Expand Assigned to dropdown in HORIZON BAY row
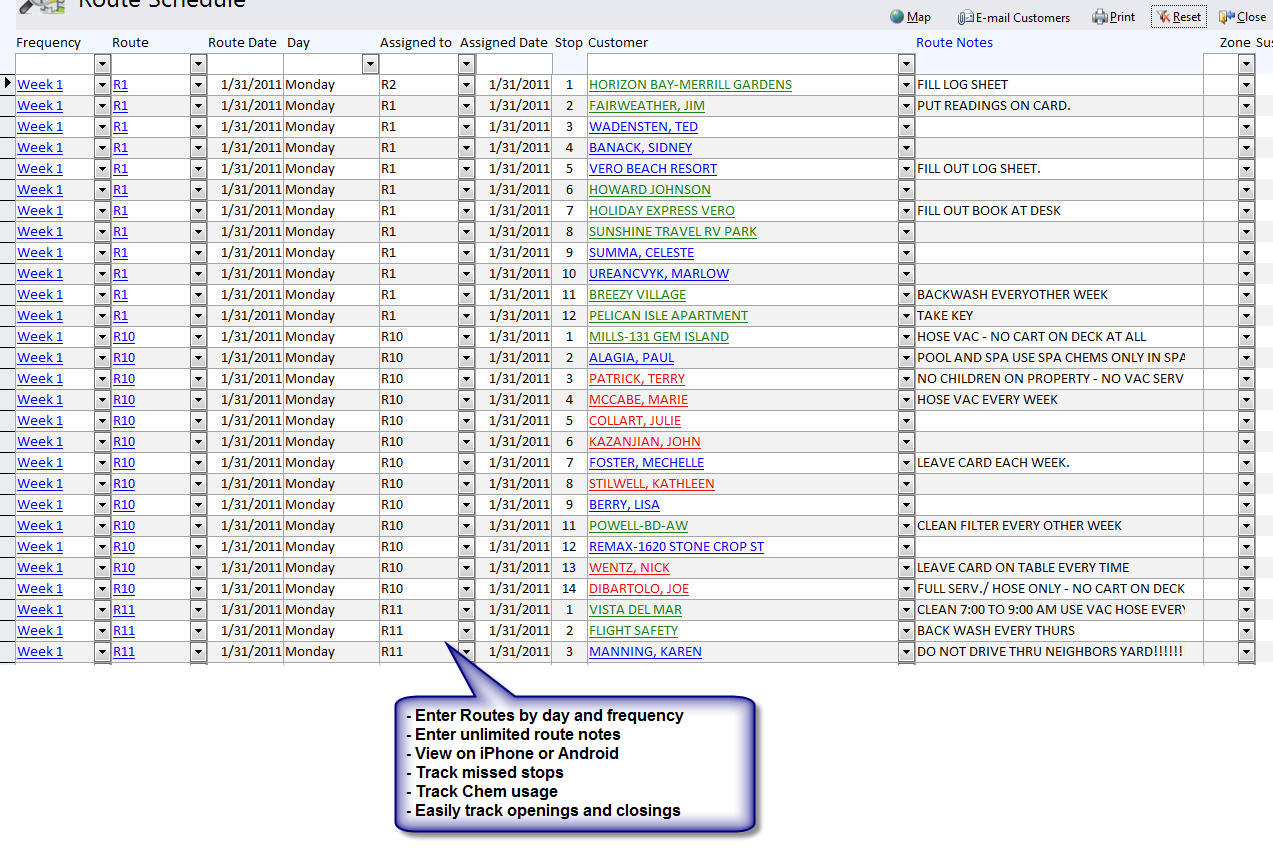 [466, 85]
